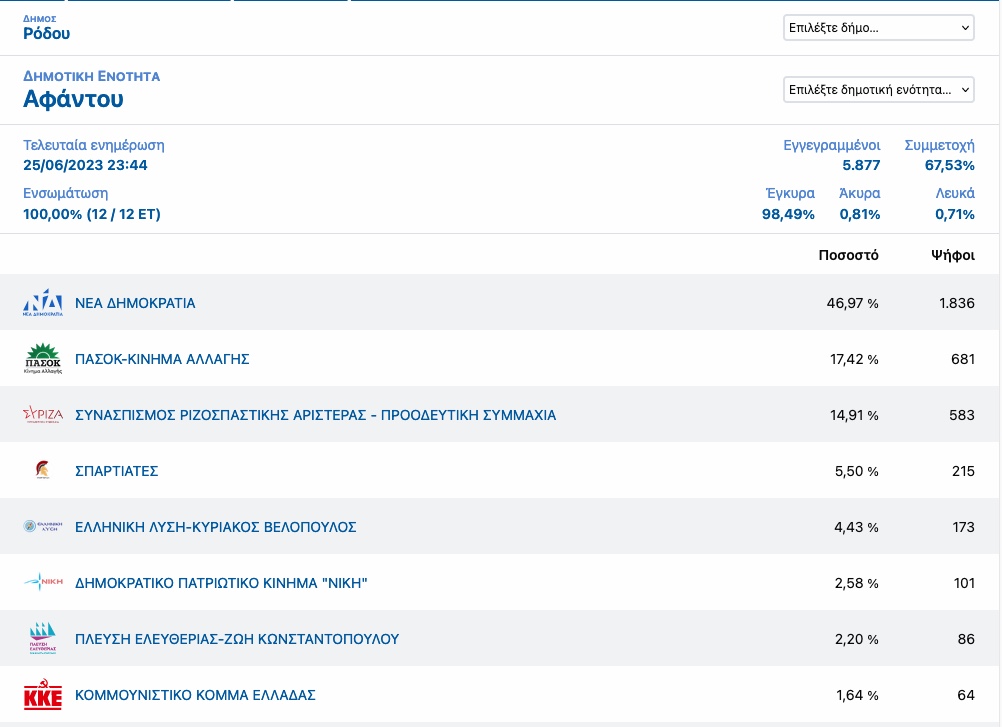Click the 'ΔΗΜΟΣ' small label
The height and width of the screenshot is (727, 1002).
pos(40,19)
